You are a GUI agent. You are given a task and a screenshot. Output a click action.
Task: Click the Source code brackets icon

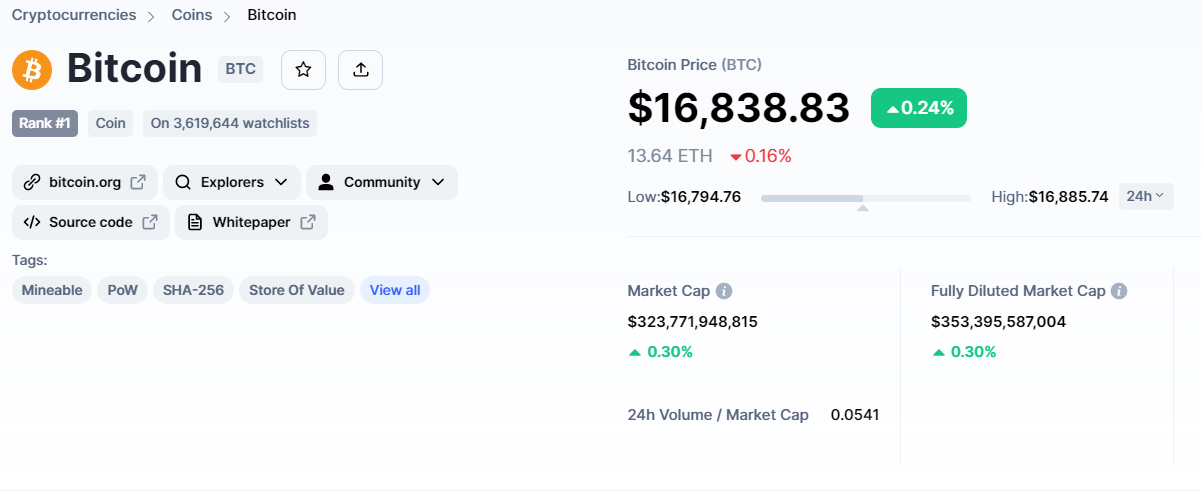(32, 222)
